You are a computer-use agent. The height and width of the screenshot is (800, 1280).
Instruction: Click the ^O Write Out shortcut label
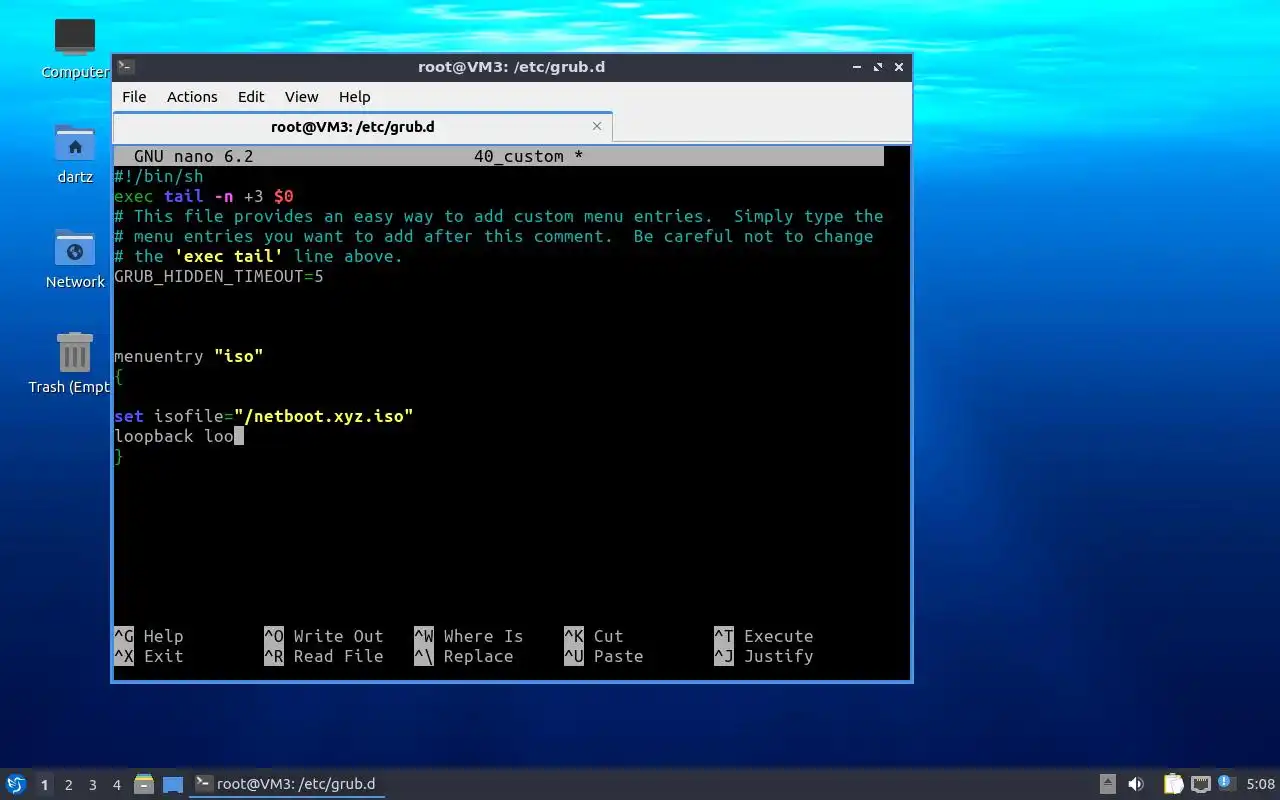click(323, 636)
